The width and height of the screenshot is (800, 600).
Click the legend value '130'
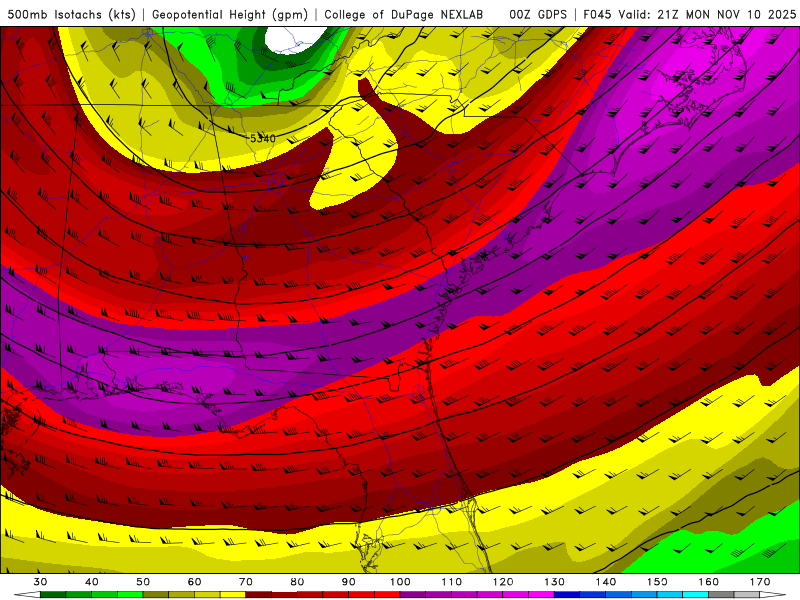click(x=555, y=582)
